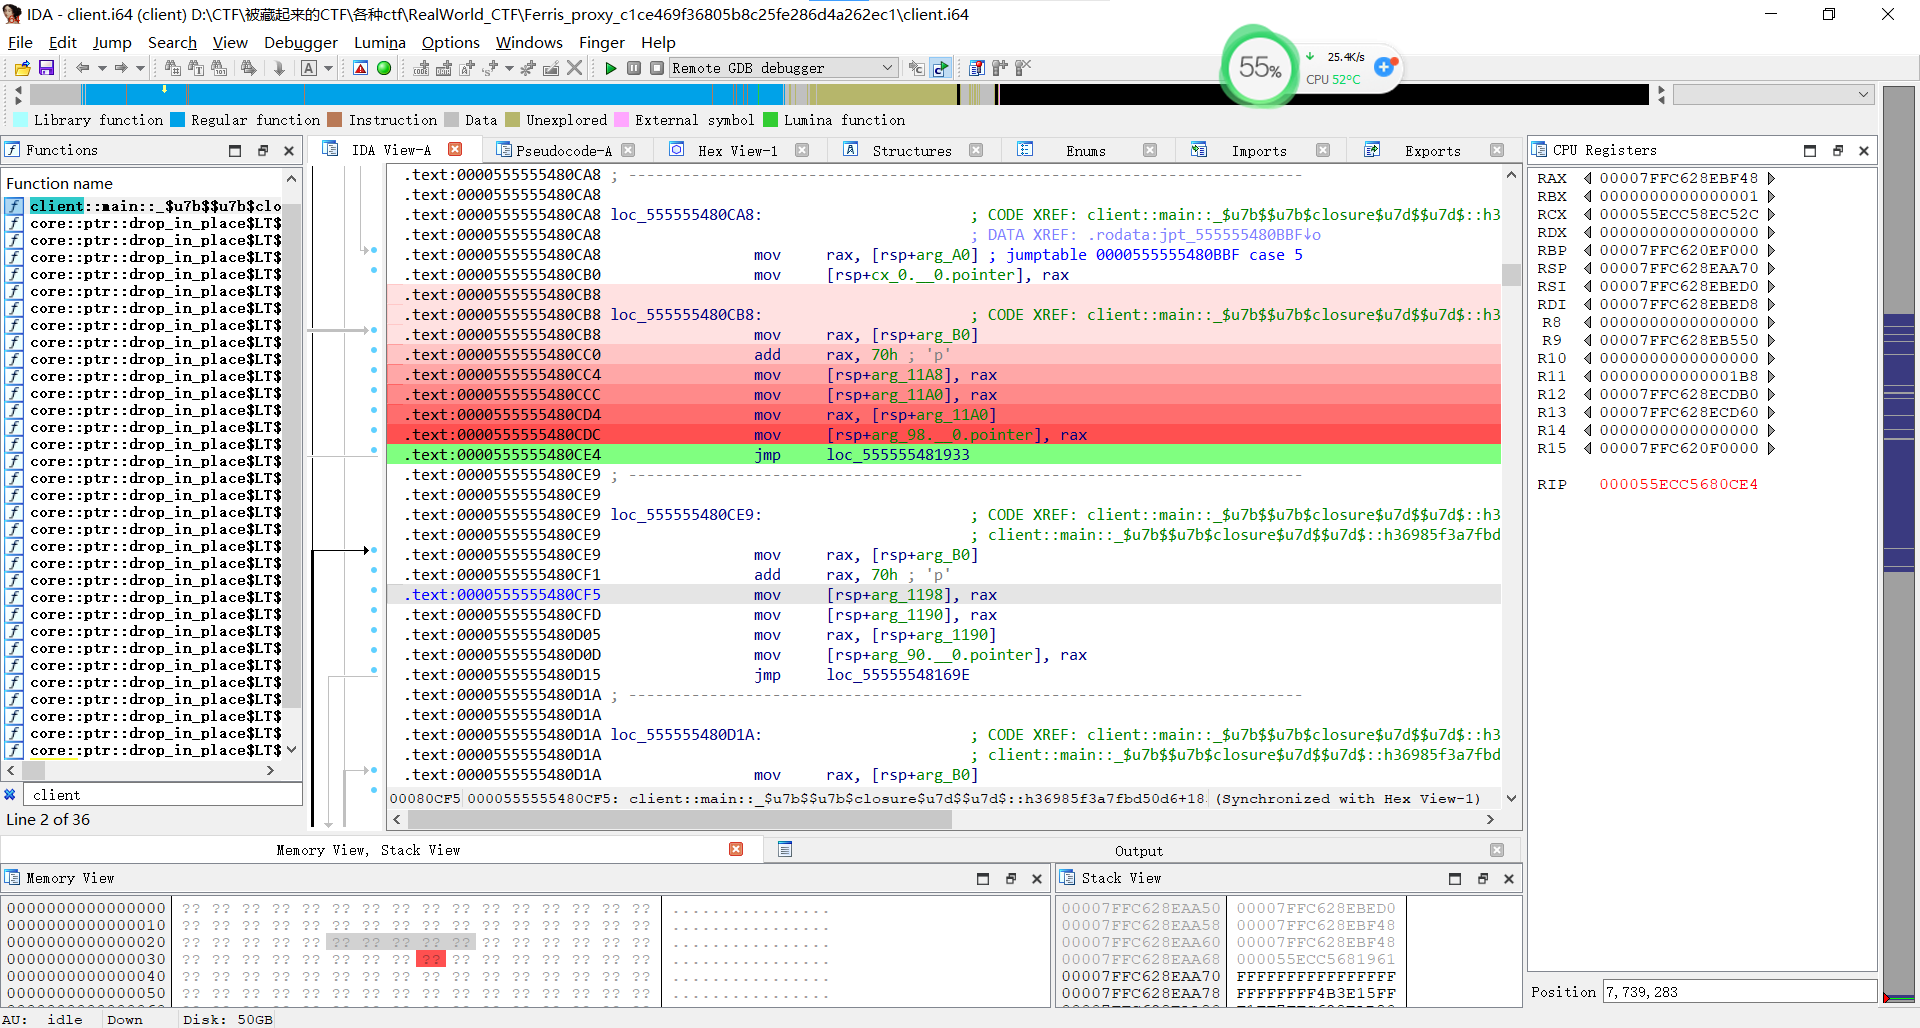Screen dimensions: 1920x1028
Task: Click the Position field showing 7,739,283
Action: tap(1739, 991)
